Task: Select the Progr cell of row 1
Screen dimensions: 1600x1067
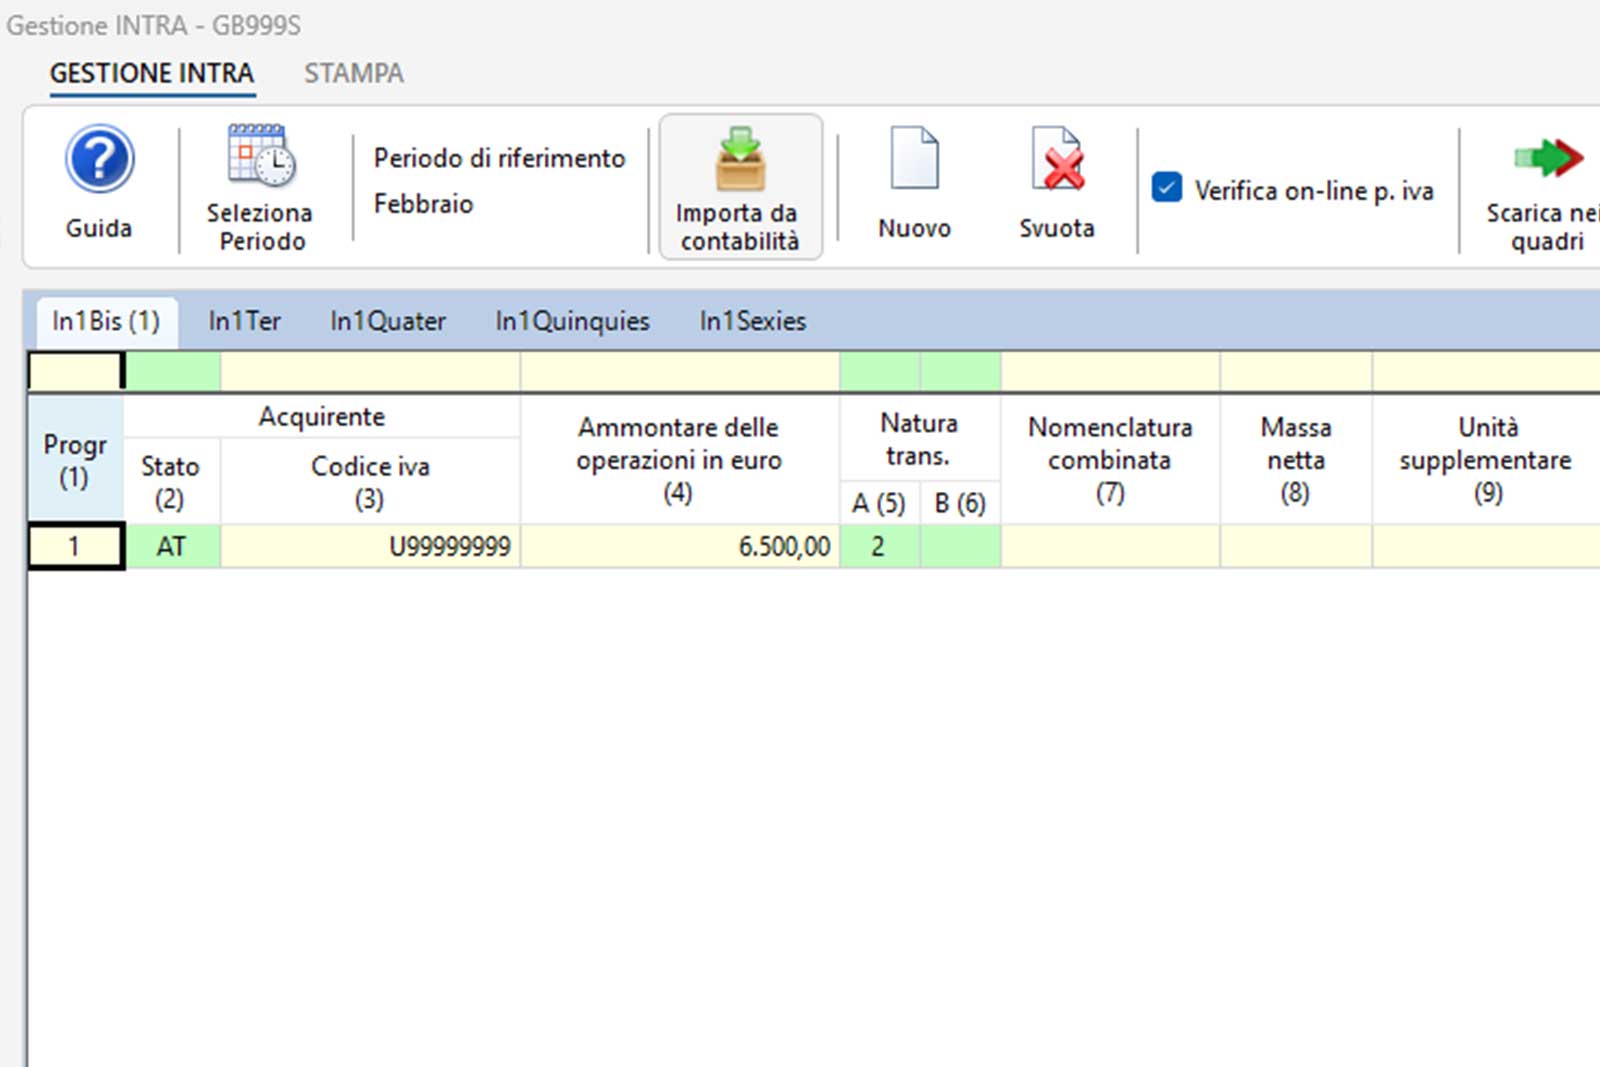Action: coord(75,547)
